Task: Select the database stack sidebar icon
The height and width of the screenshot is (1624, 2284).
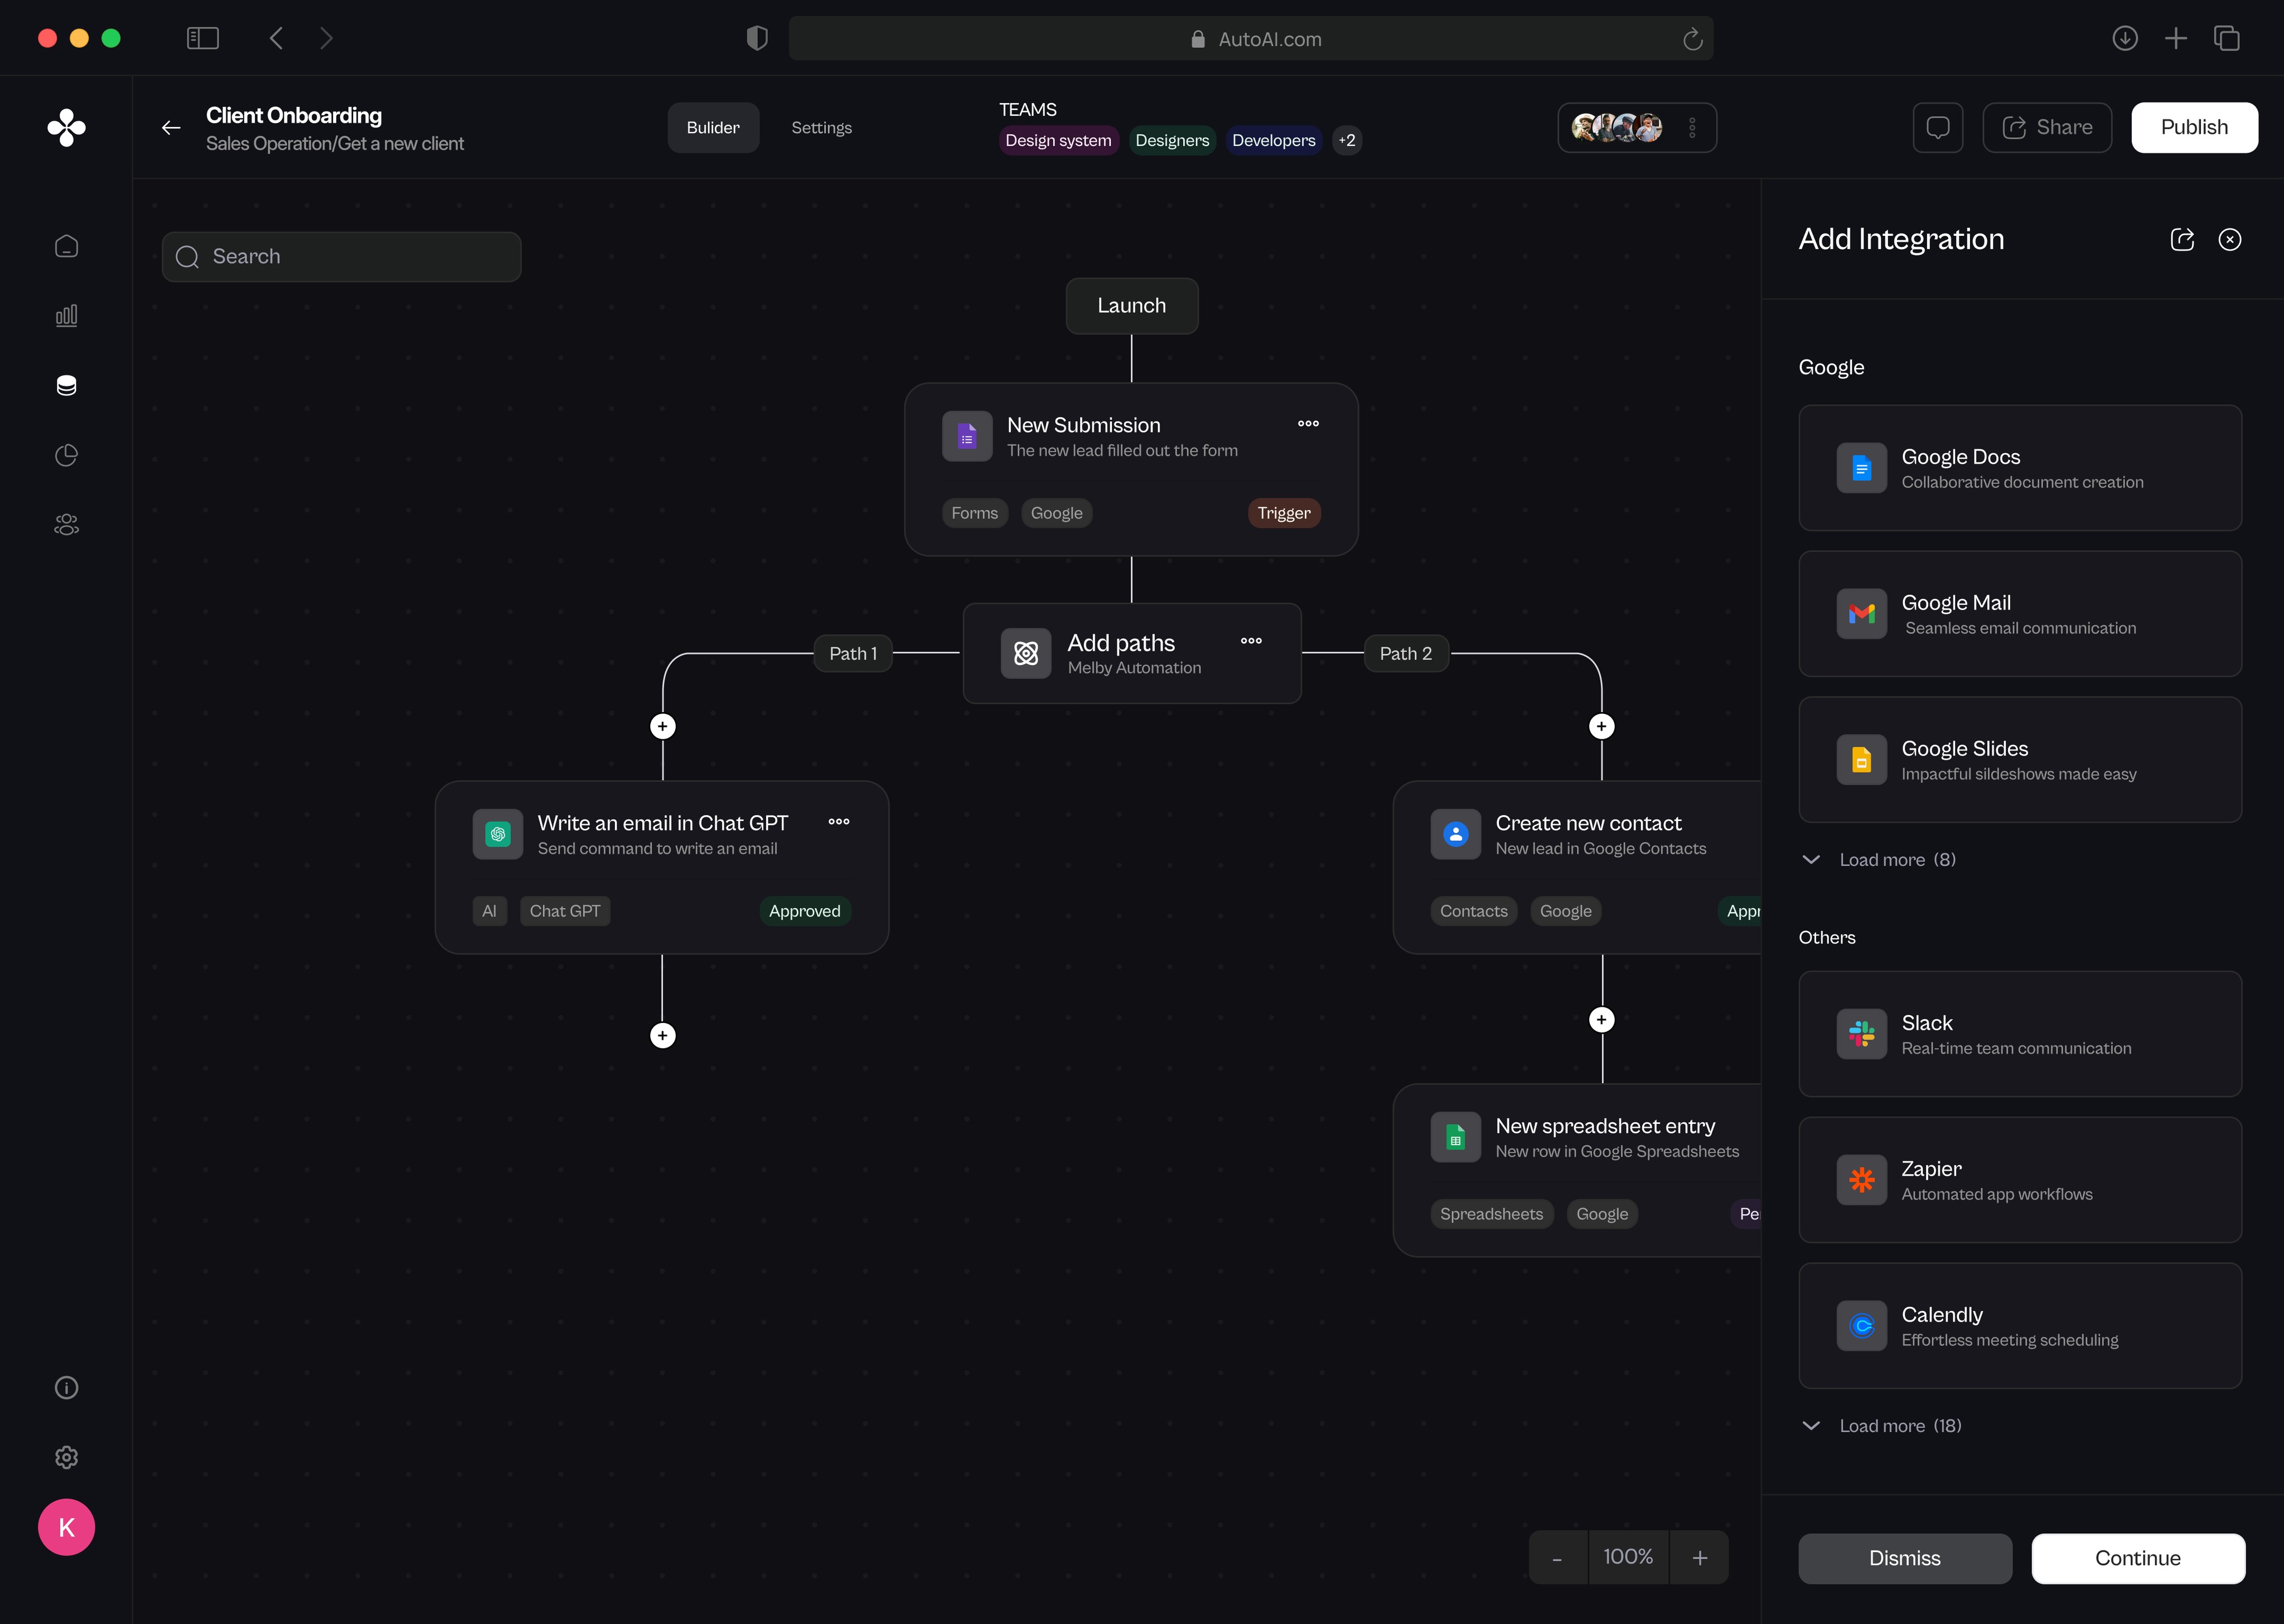Action: coord(66,385)
